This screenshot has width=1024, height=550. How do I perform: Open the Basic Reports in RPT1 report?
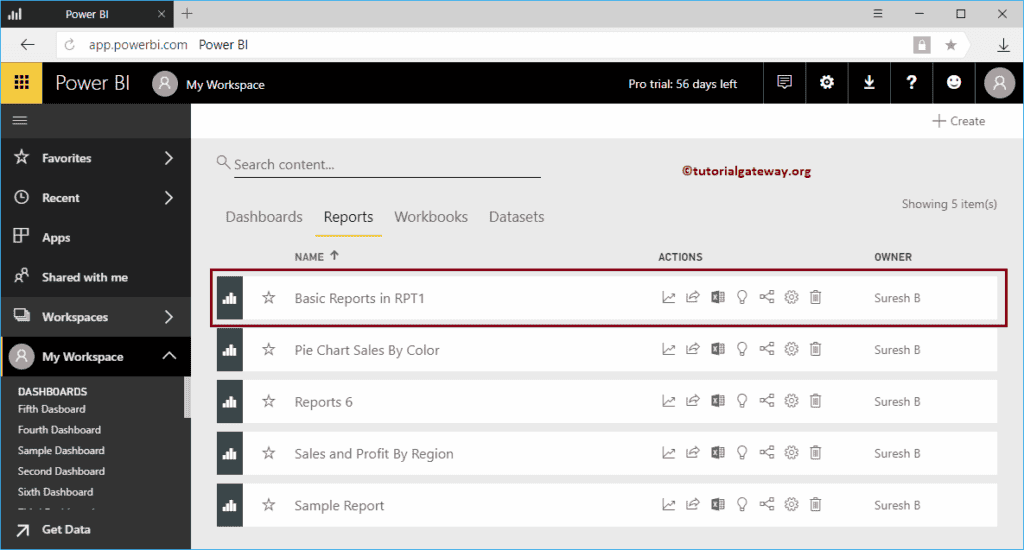359,299
